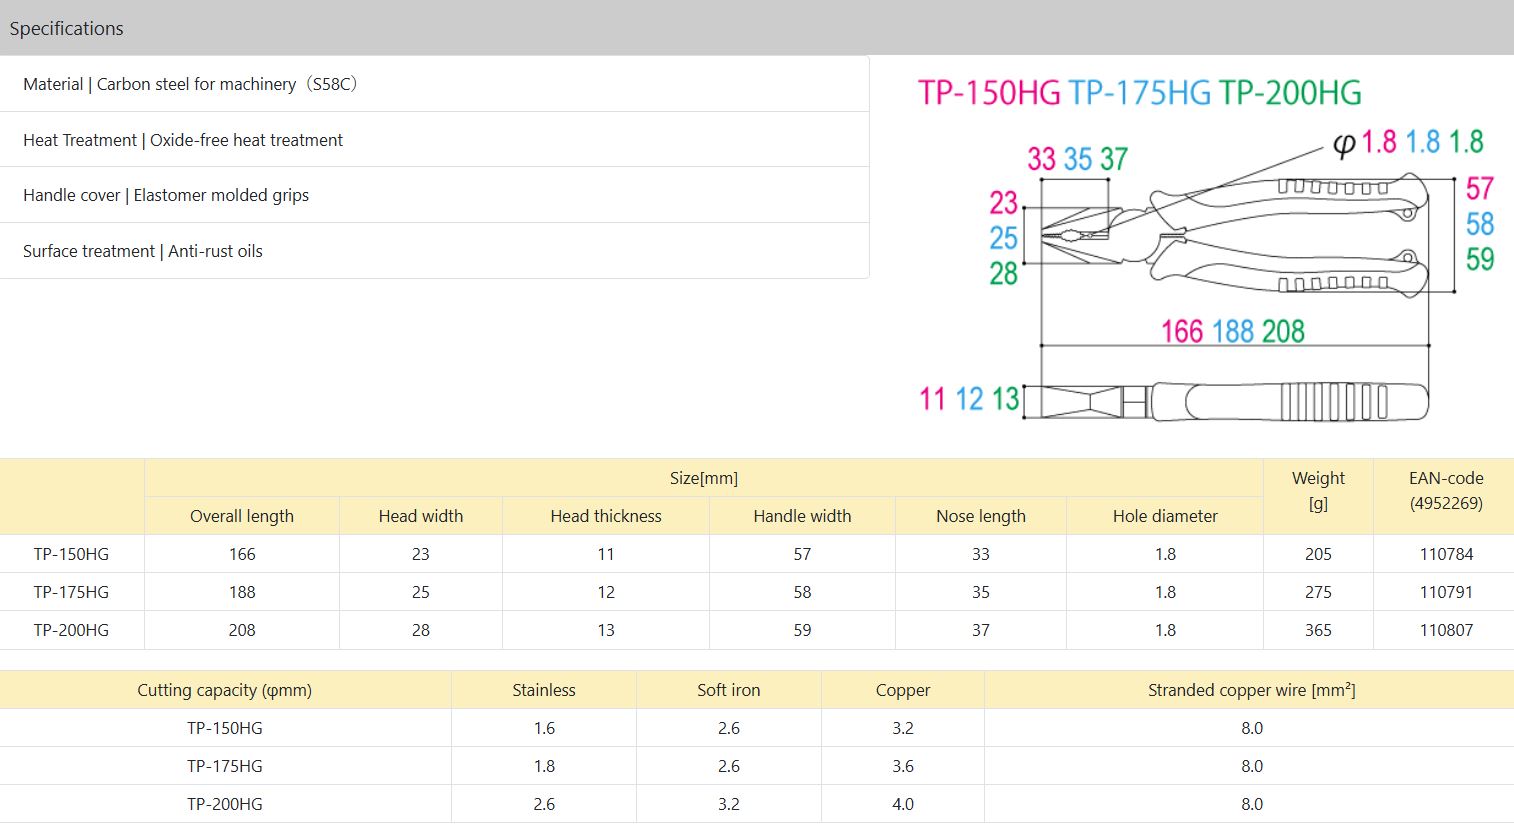Click the Size[mm] table header
The height and width of the screenshot is (828, 1514).
[x=704, y=478]
